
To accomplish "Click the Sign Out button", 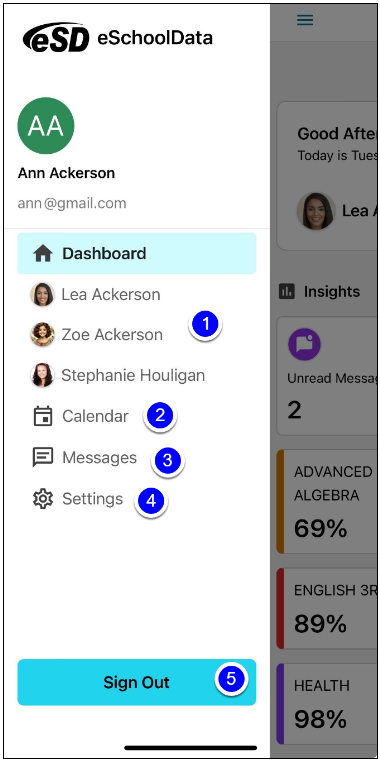I will point(137,682).
